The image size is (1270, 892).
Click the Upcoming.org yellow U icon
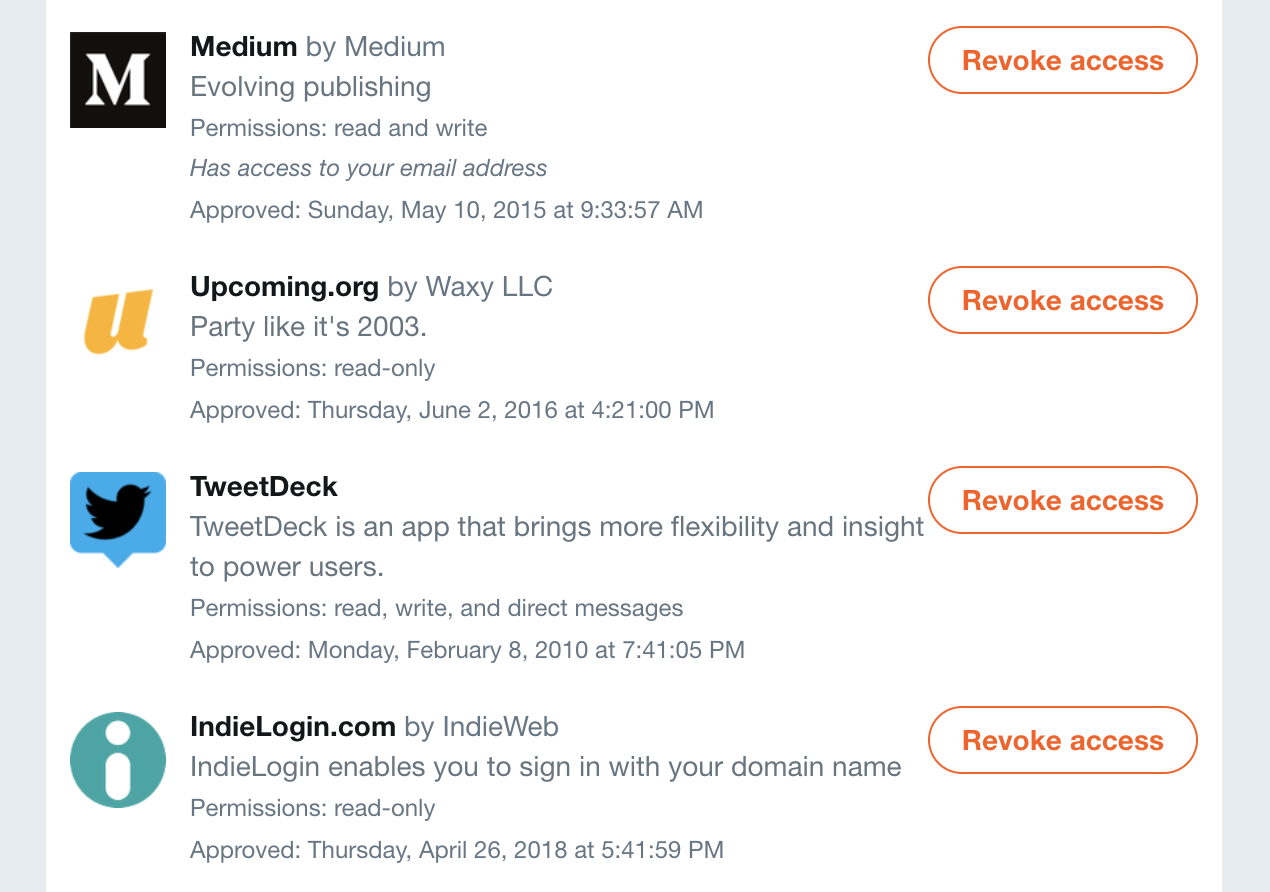coord(118,320)
